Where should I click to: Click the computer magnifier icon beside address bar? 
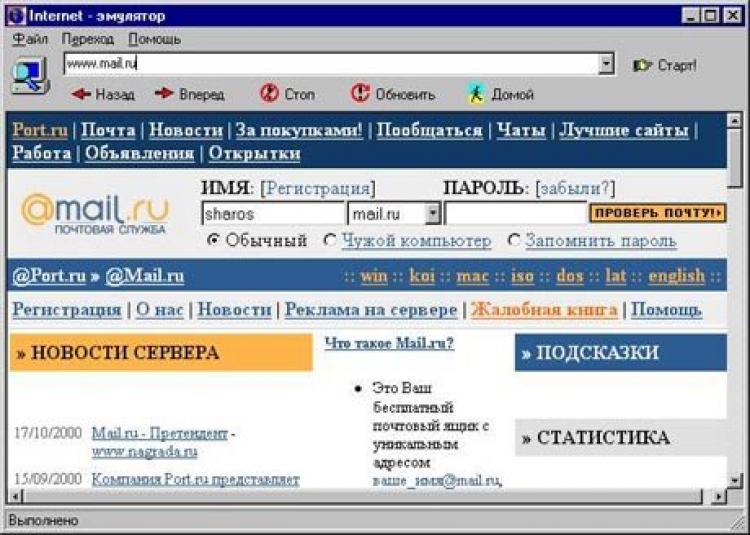click(x=30, y=75)
